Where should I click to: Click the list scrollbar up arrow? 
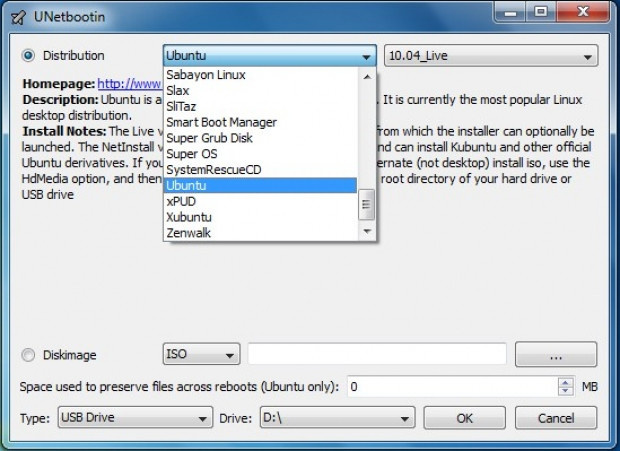coord(367,76)
